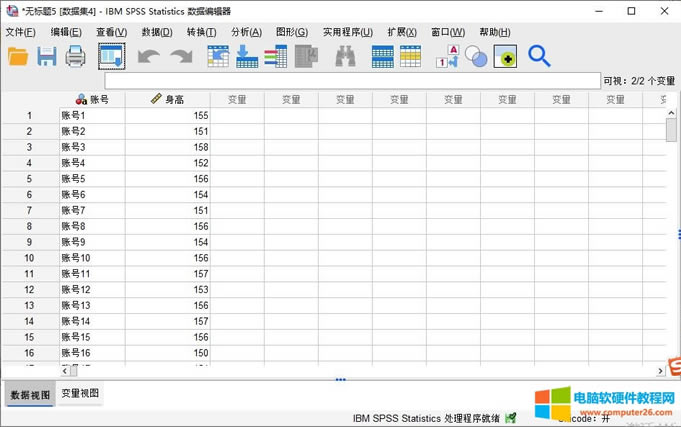Switch to the 变量视图 tab
The height and width of the screenshot is (427, 681).
coord(80,394)
